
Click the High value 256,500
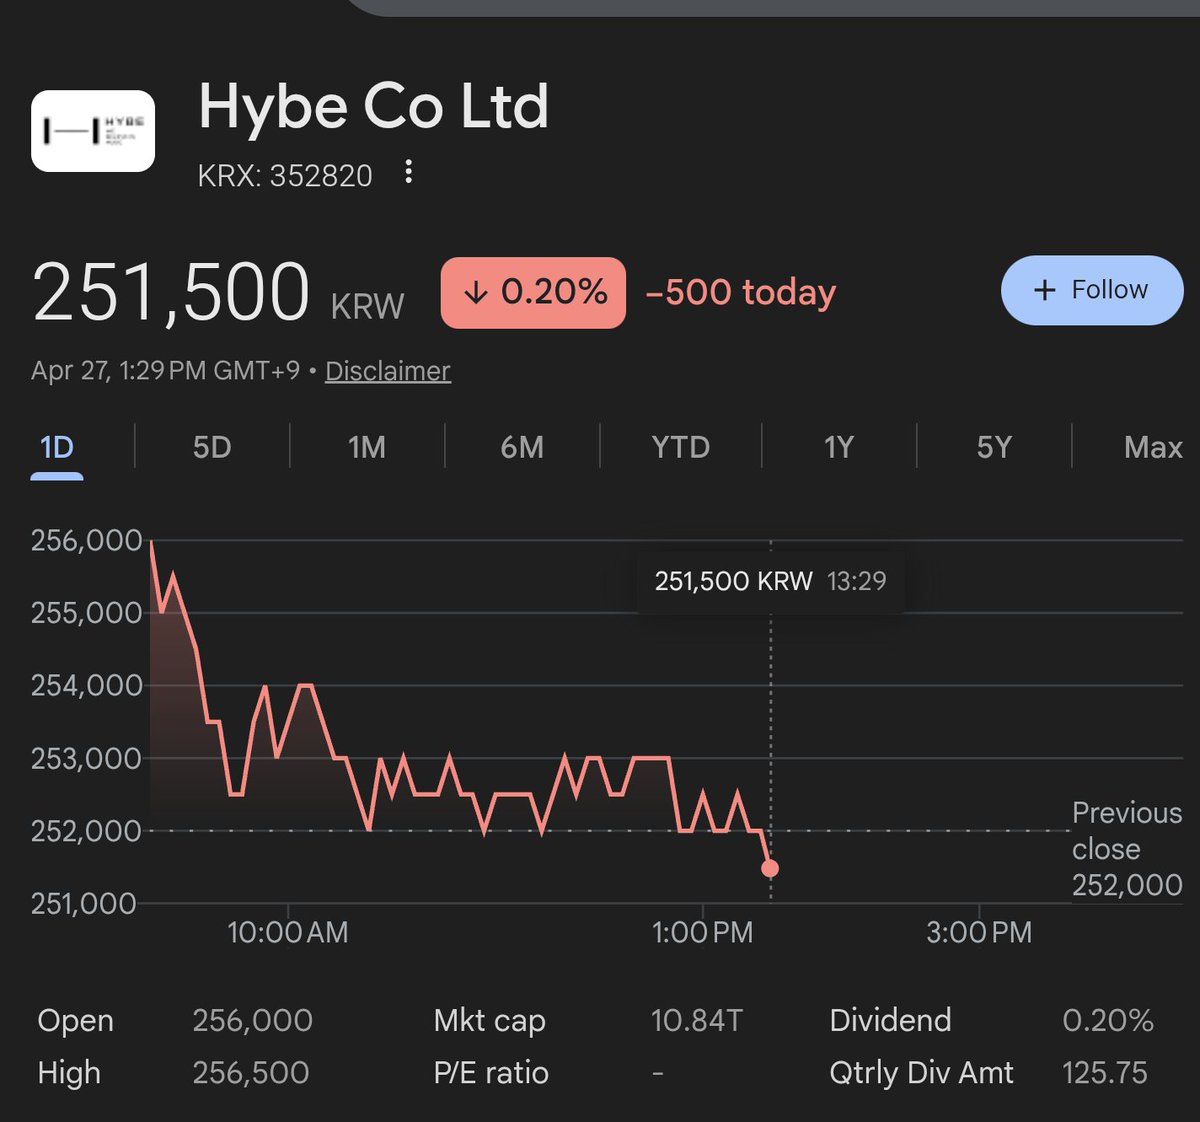(251, 1073)
